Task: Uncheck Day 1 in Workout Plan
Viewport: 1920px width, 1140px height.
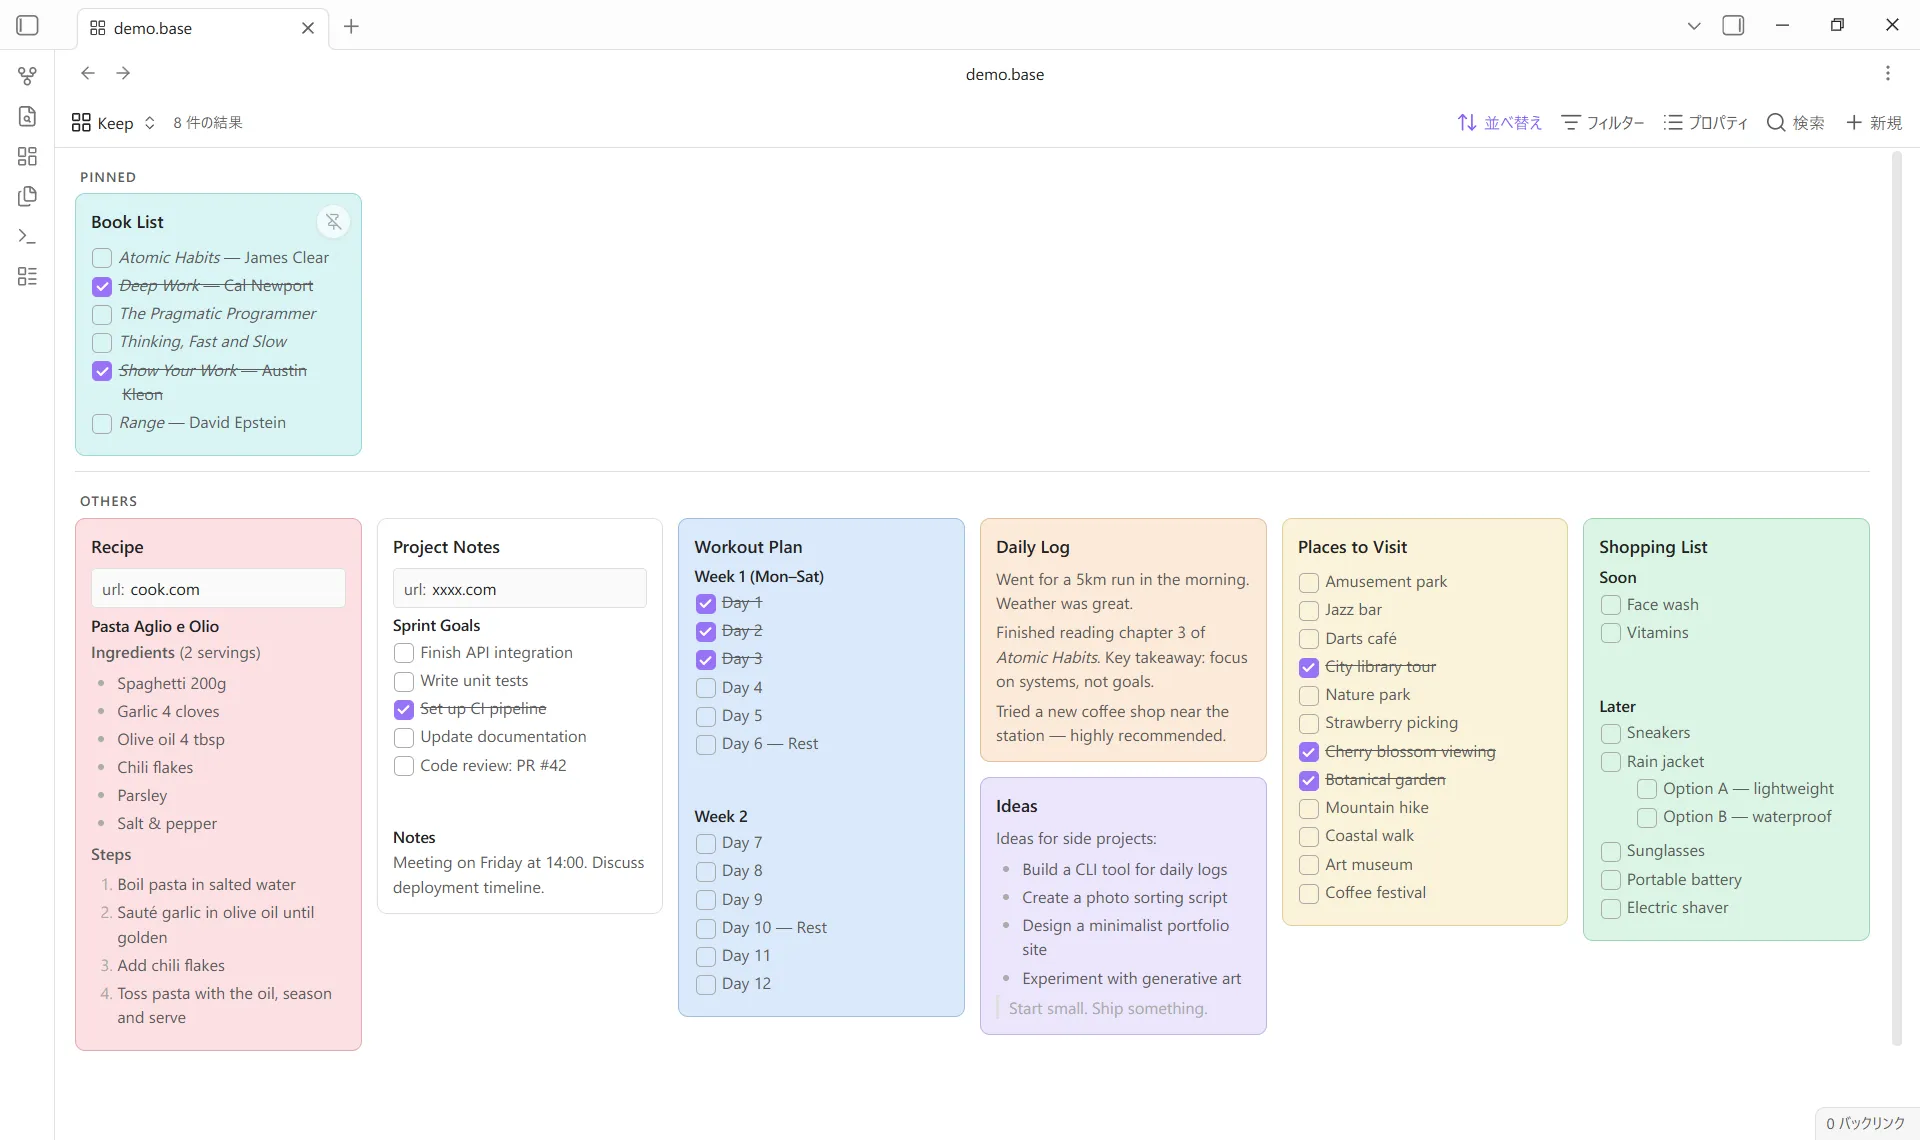Action: (706, 604)
